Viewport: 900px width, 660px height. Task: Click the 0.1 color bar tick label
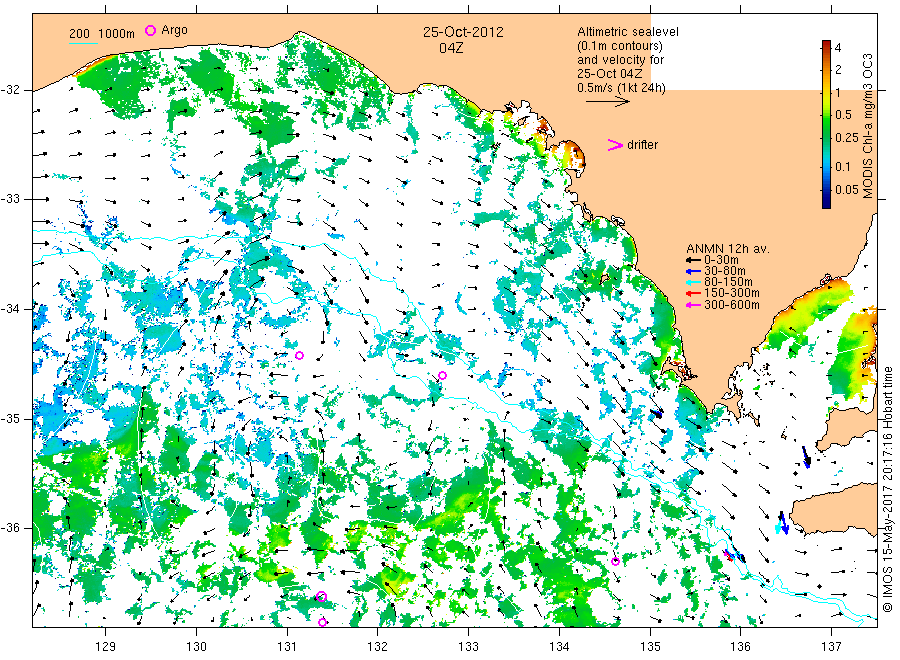[843, 166]
